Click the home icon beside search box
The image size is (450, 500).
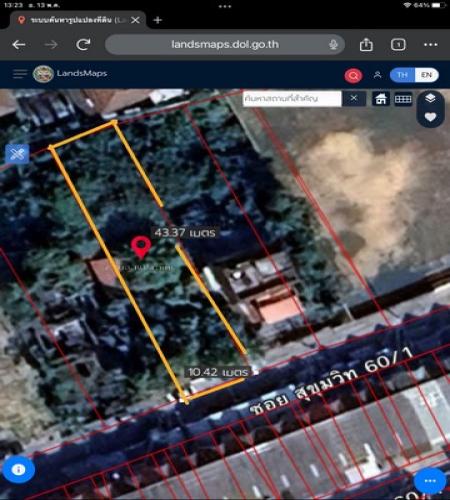381,99
